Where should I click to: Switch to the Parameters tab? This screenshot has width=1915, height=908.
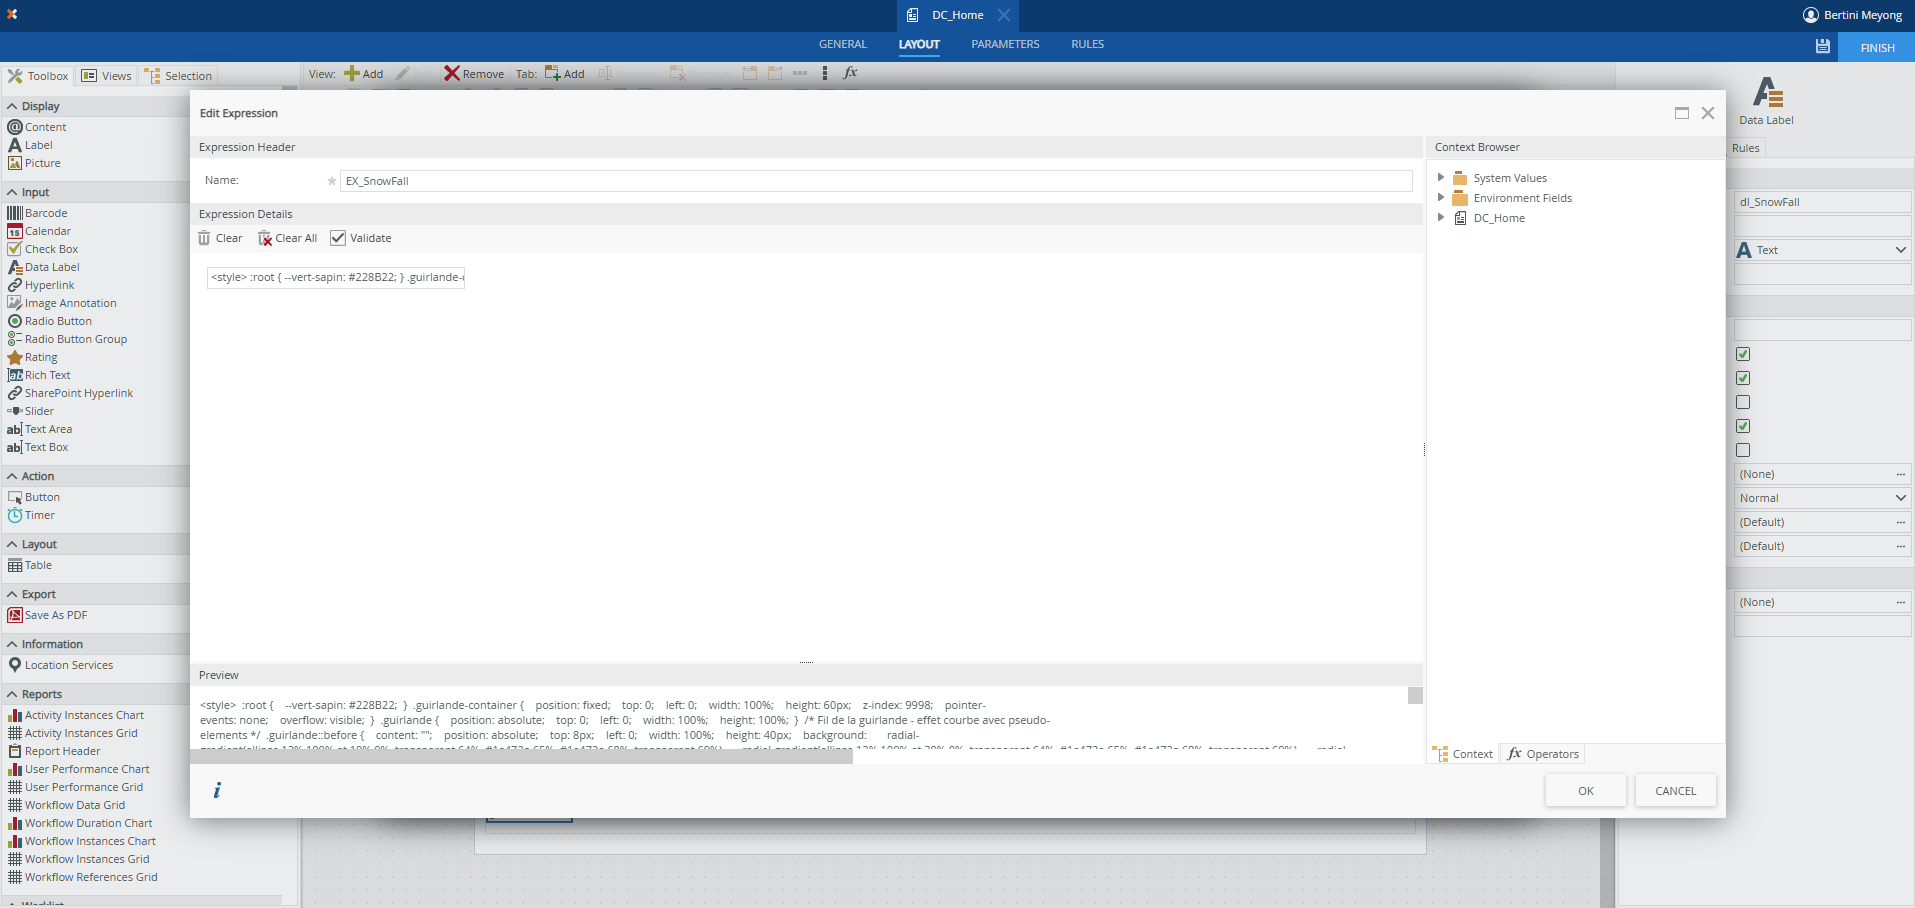[x=1005, y=44]
